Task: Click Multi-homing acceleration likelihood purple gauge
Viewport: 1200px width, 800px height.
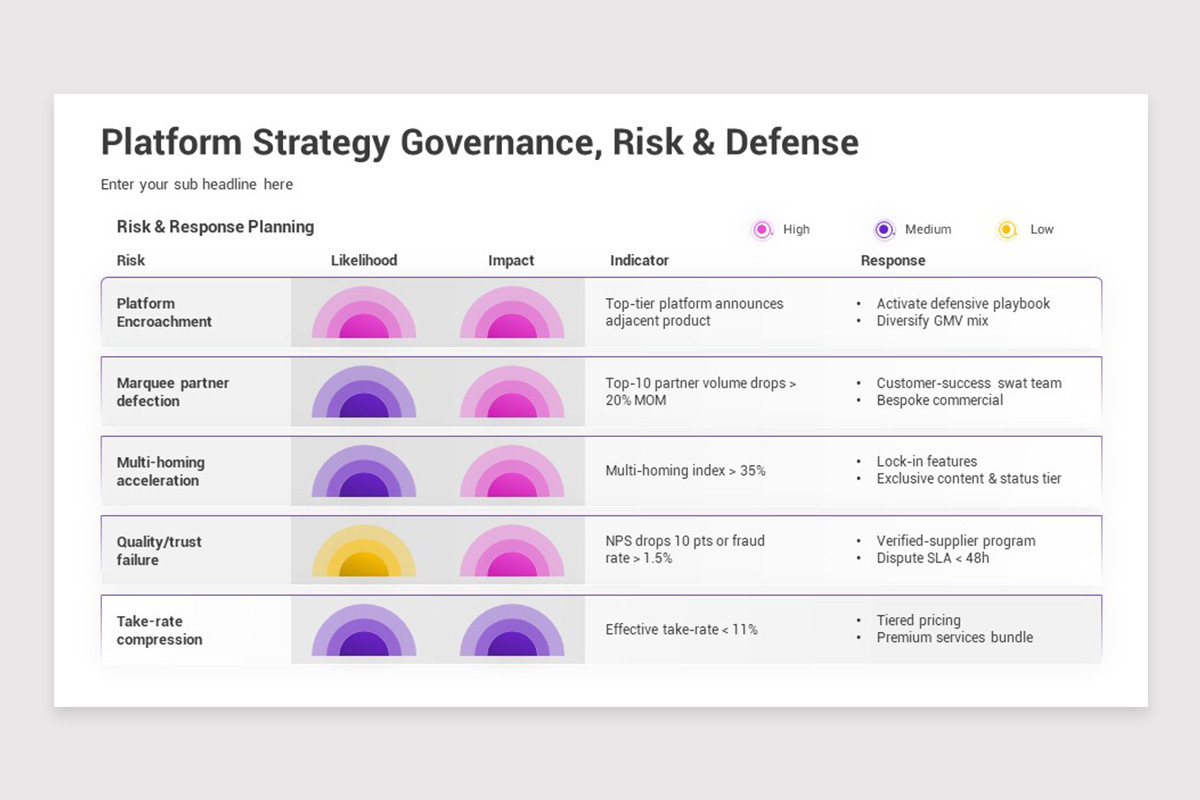Action: [x=364, y=472]
